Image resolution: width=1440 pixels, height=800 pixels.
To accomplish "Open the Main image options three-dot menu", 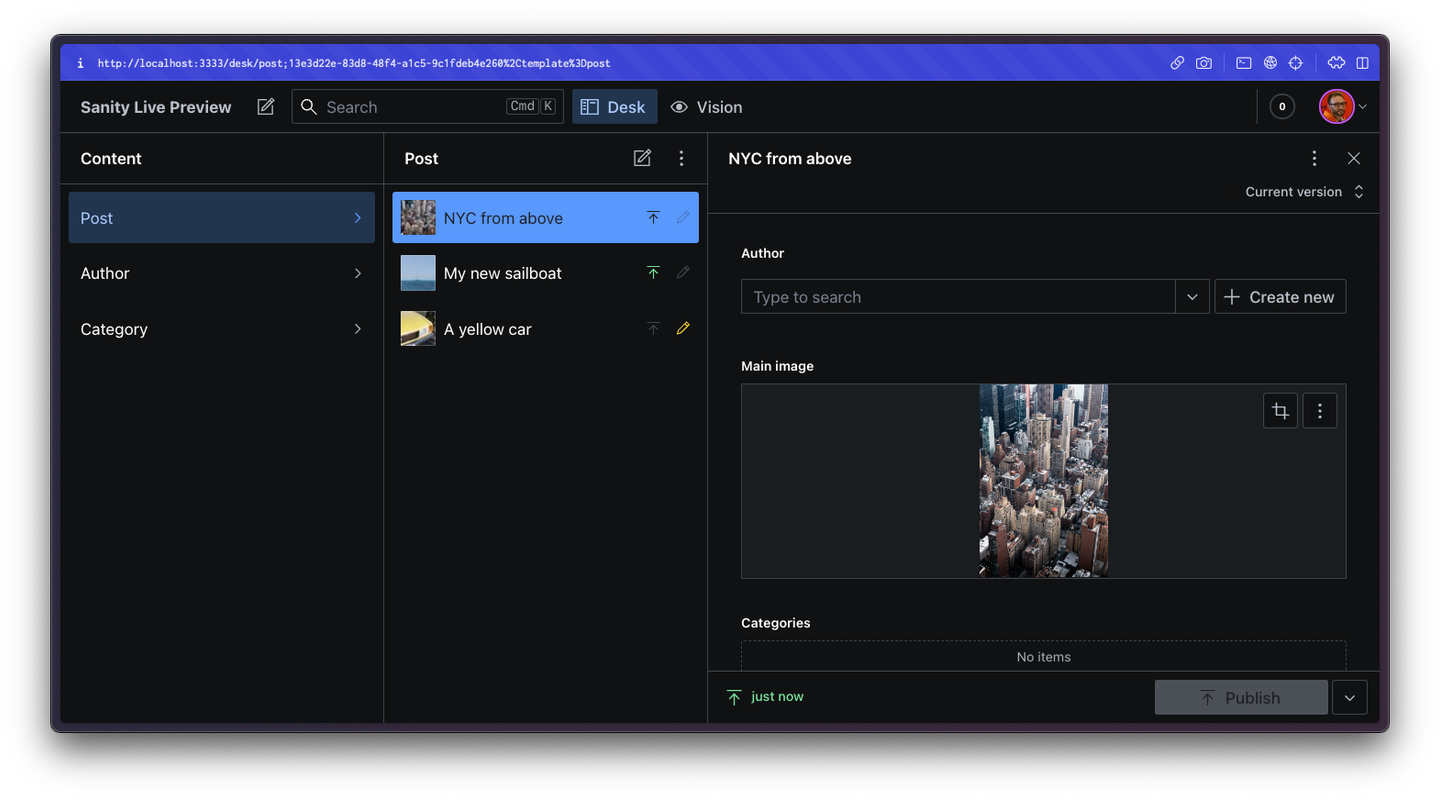I will 1320,410.
